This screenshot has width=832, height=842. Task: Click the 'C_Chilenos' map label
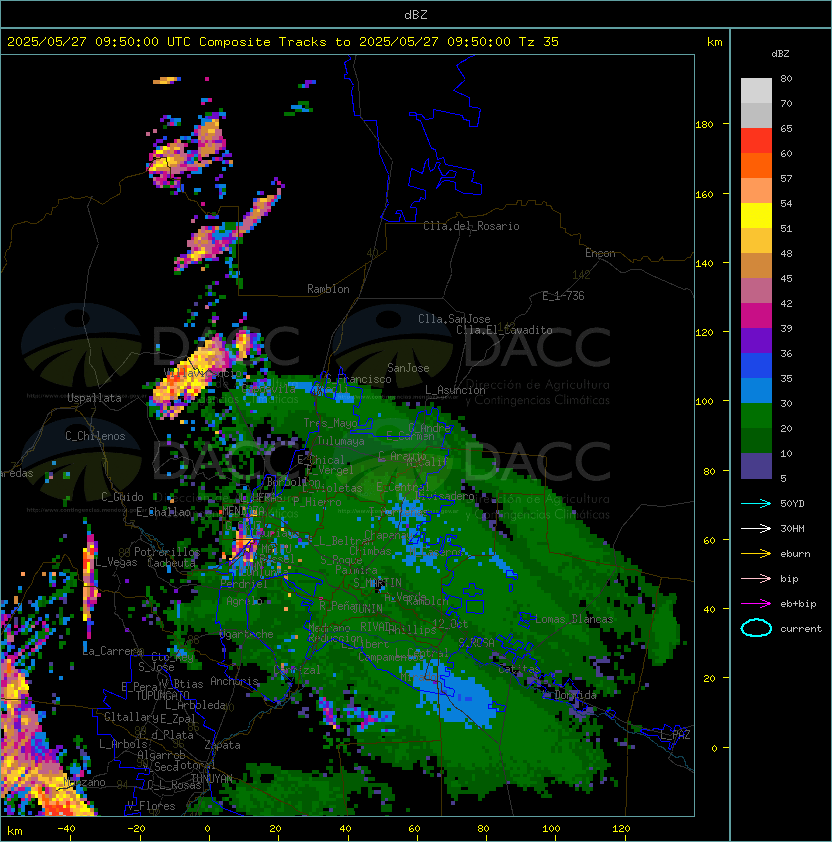[x=95, y=436]
